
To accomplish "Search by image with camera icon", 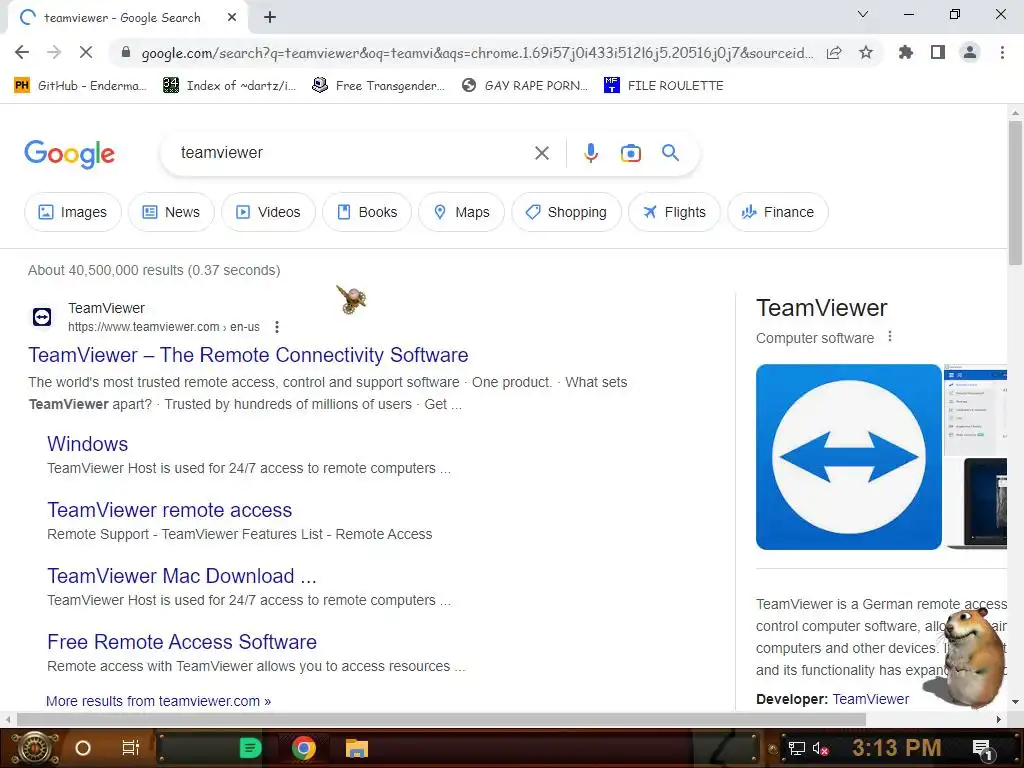I will (630, 153).
